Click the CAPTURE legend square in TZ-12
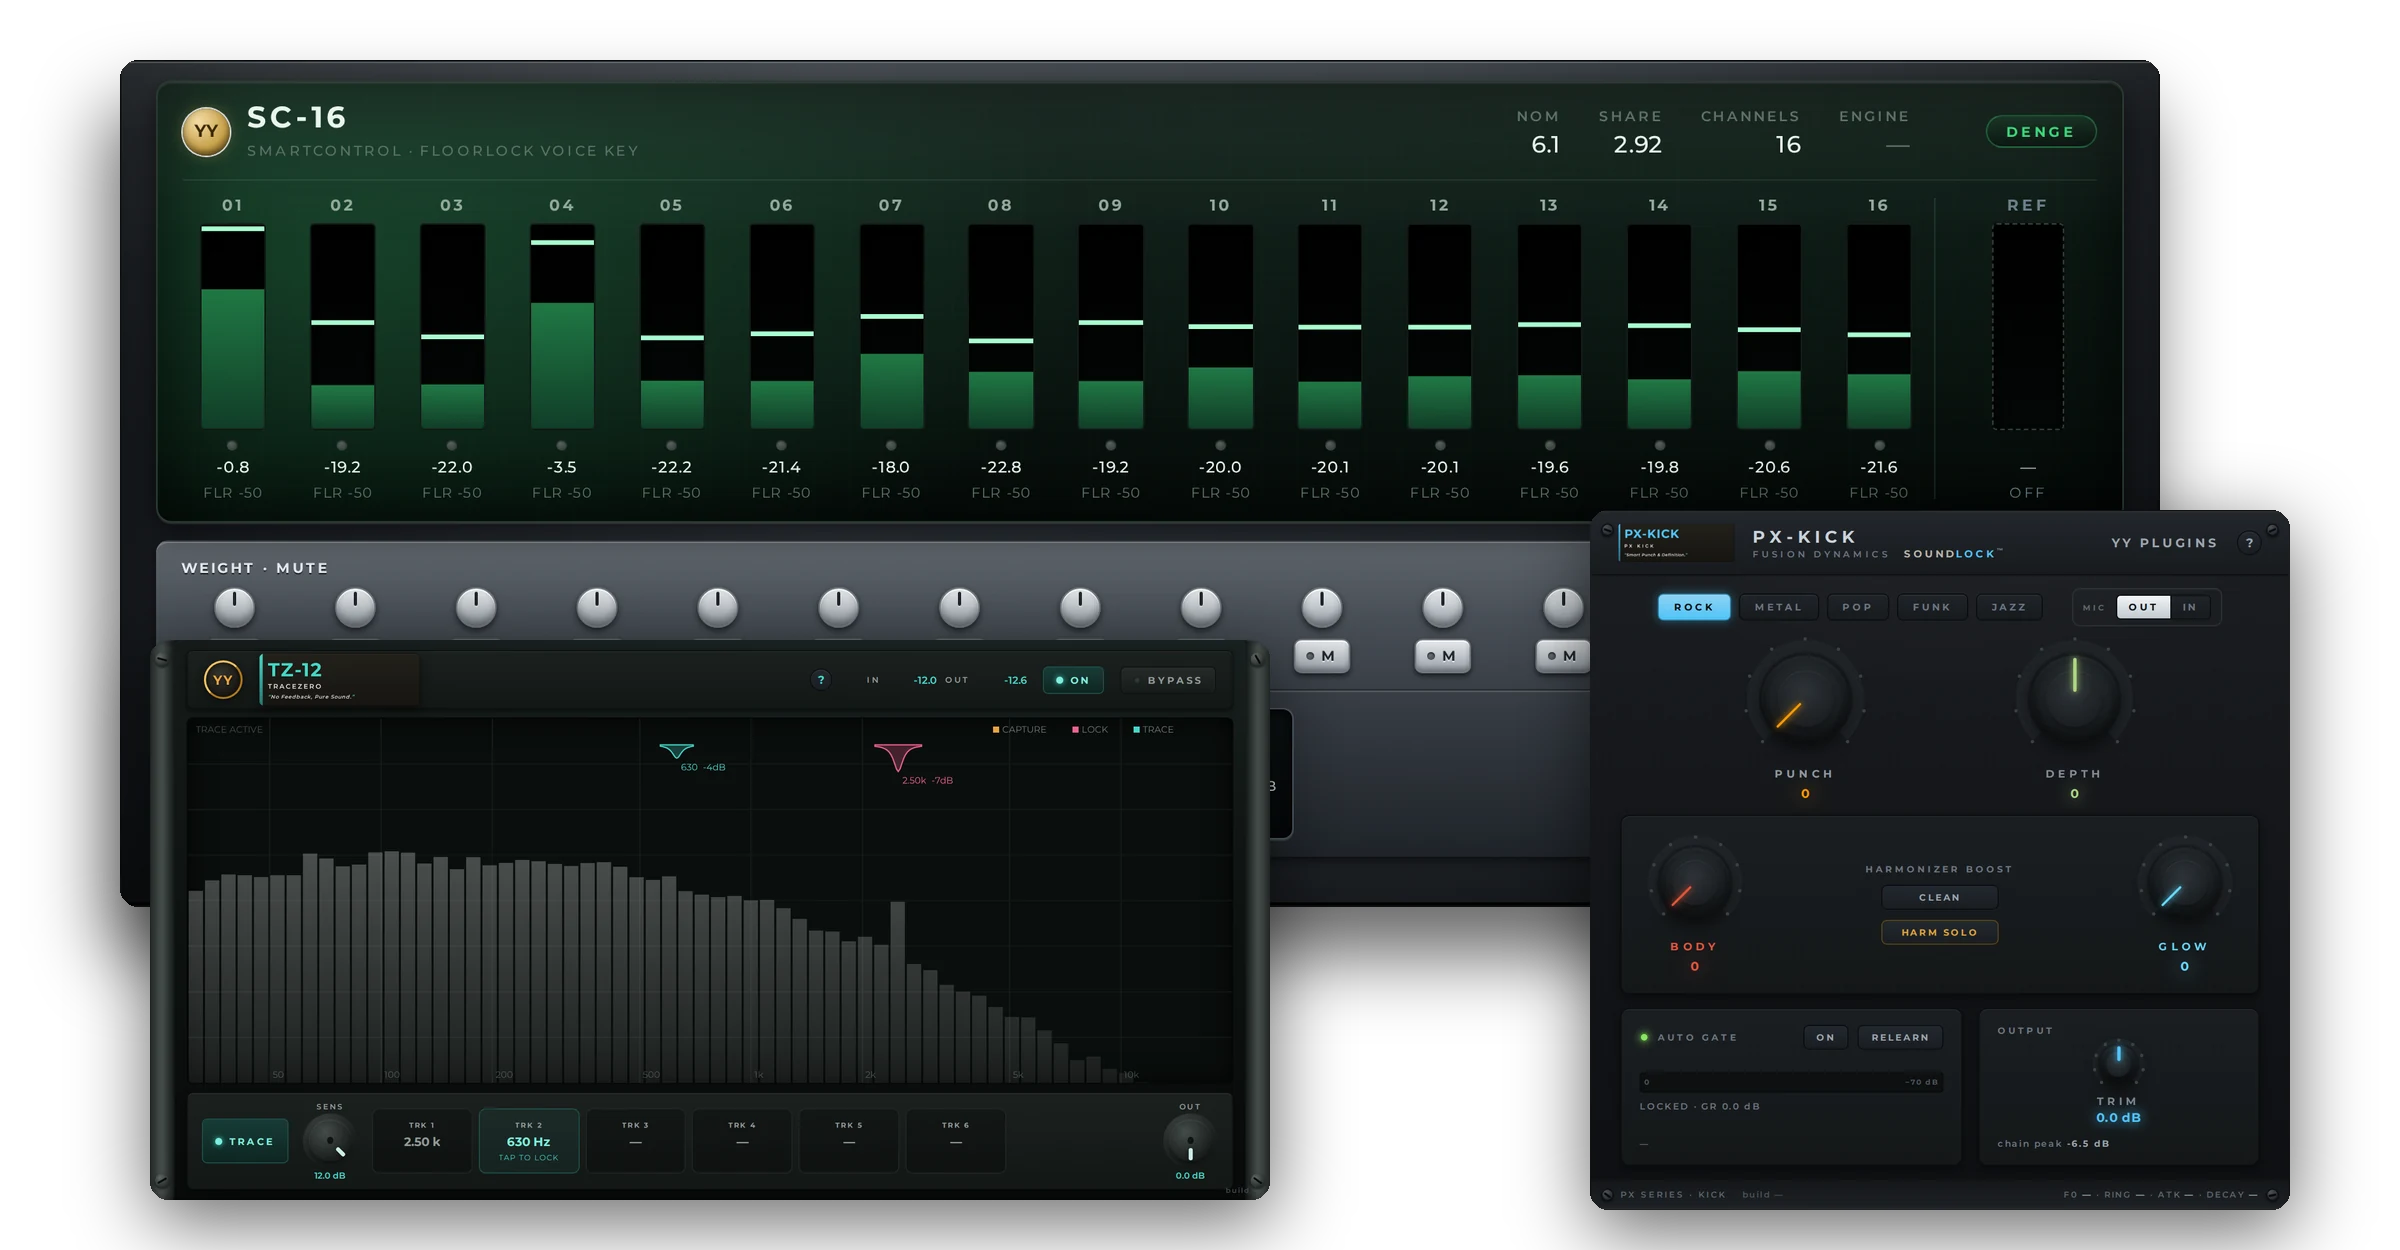The image size is (2400, 1250). pyautogui.click(x=996, y=730)
